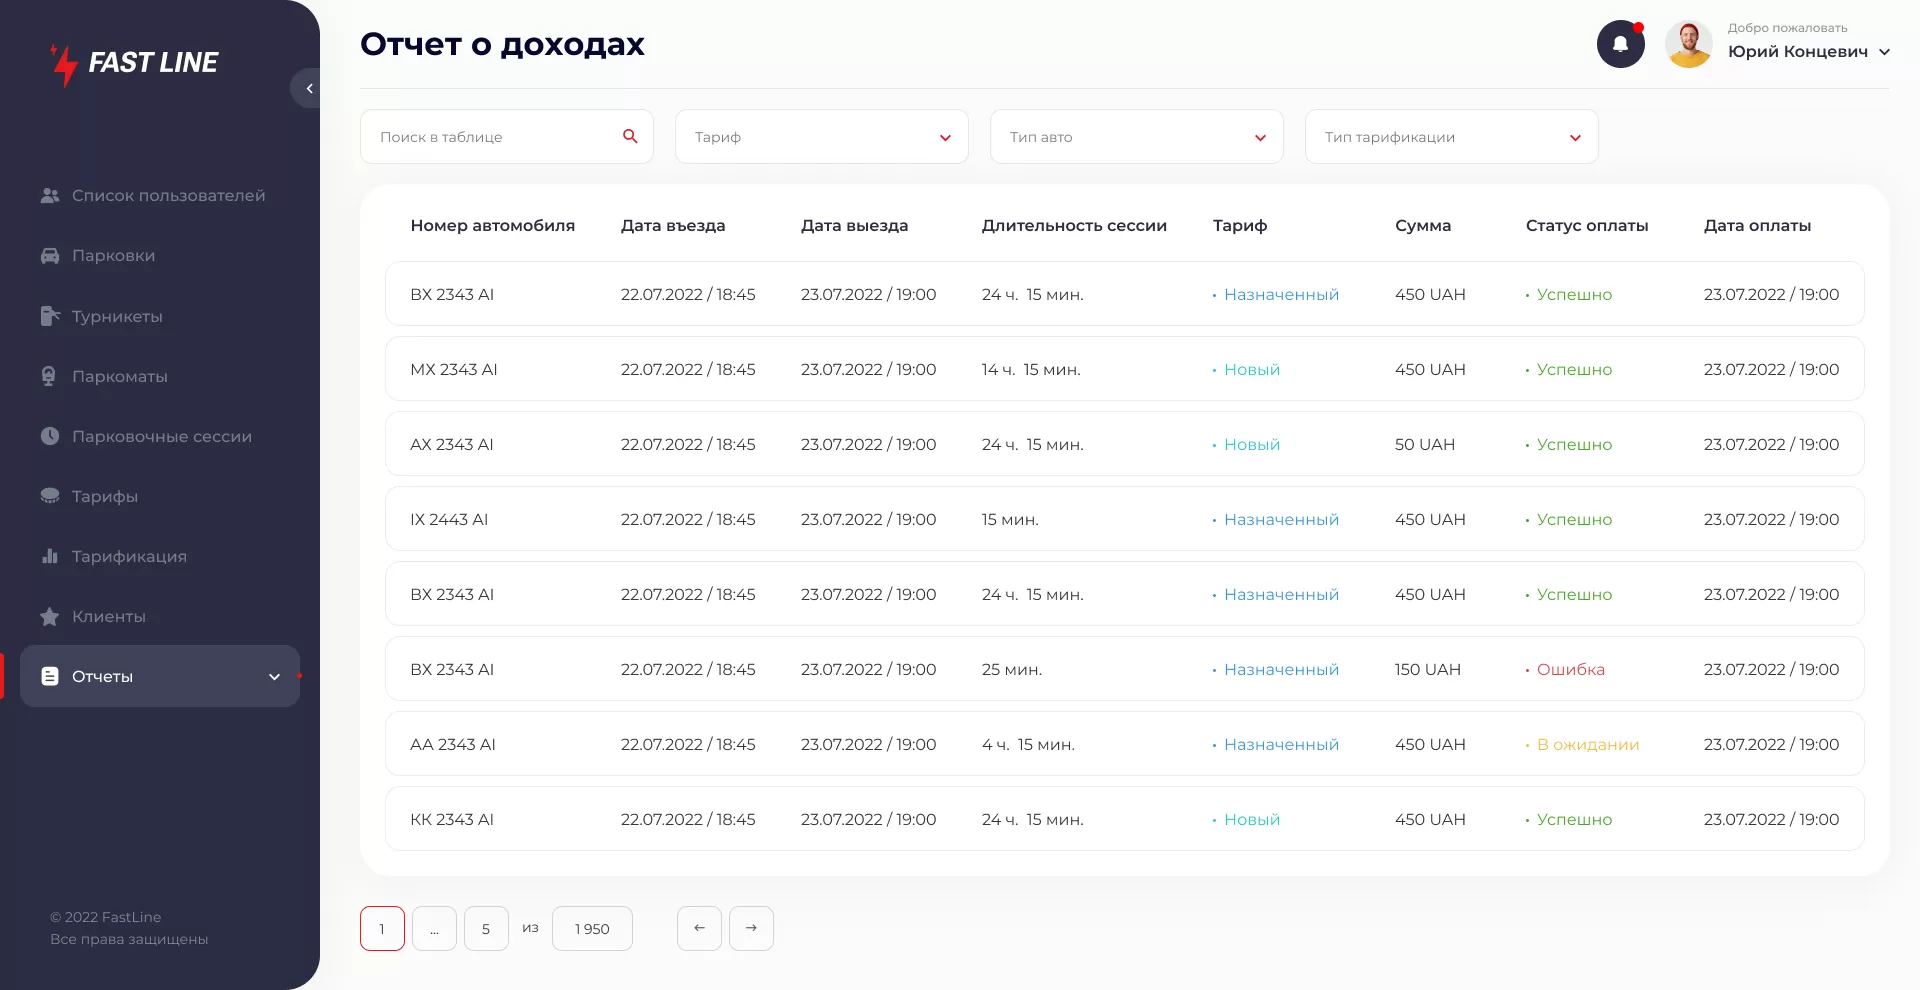Select the Турникеты menu item

[x=117, y=317]
